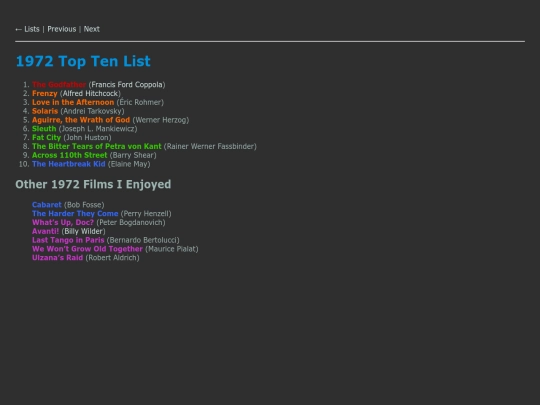Click the Other 1972 Films I Enjoyed heading

point(93,185)
